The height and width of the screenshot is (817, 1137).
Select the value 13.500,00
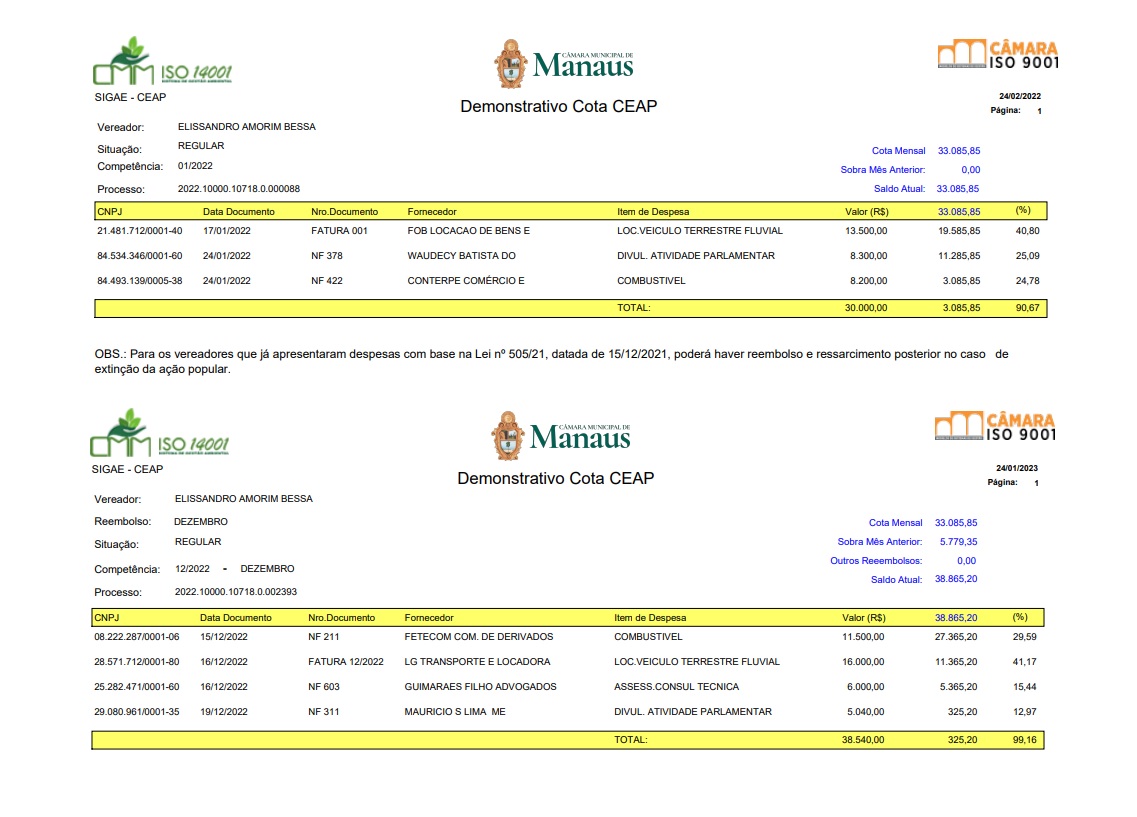[x=866, y=231]
